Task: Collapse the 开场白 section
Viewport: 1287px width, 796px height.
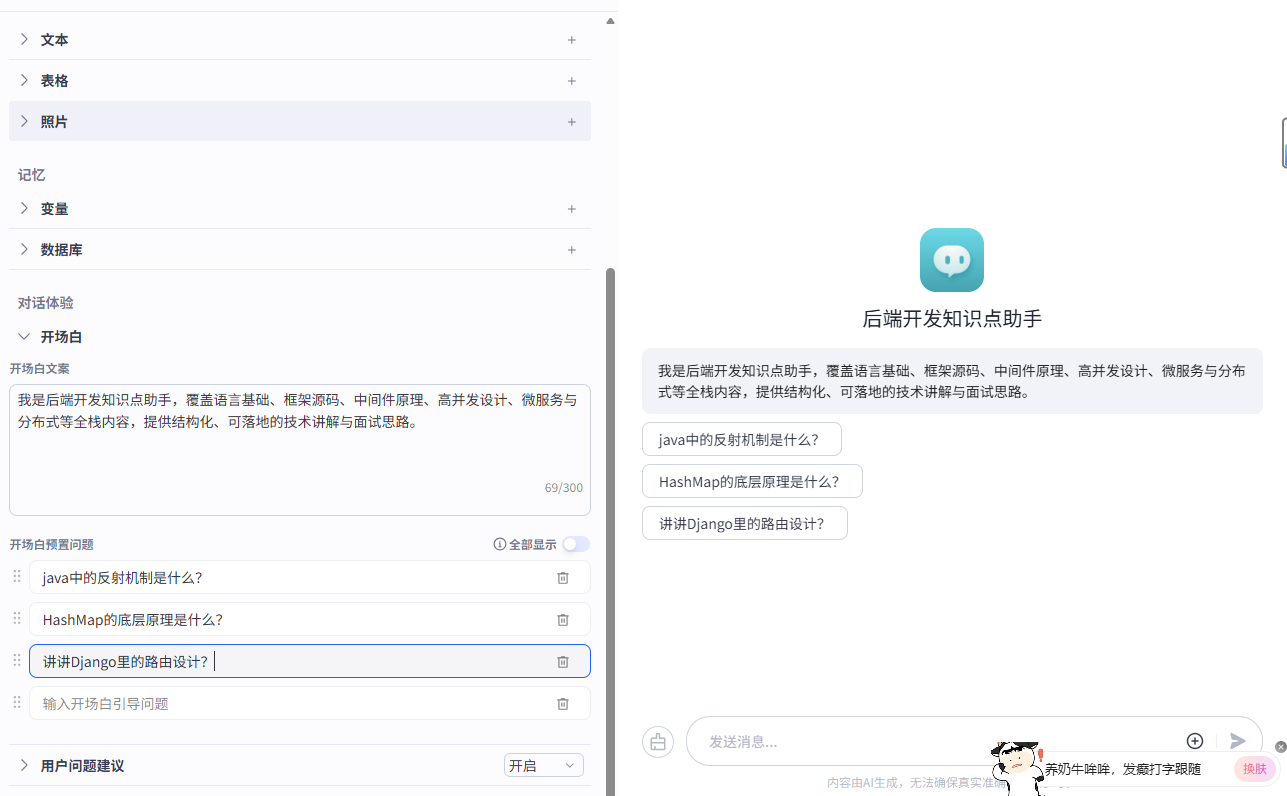Action: (23, 336)
